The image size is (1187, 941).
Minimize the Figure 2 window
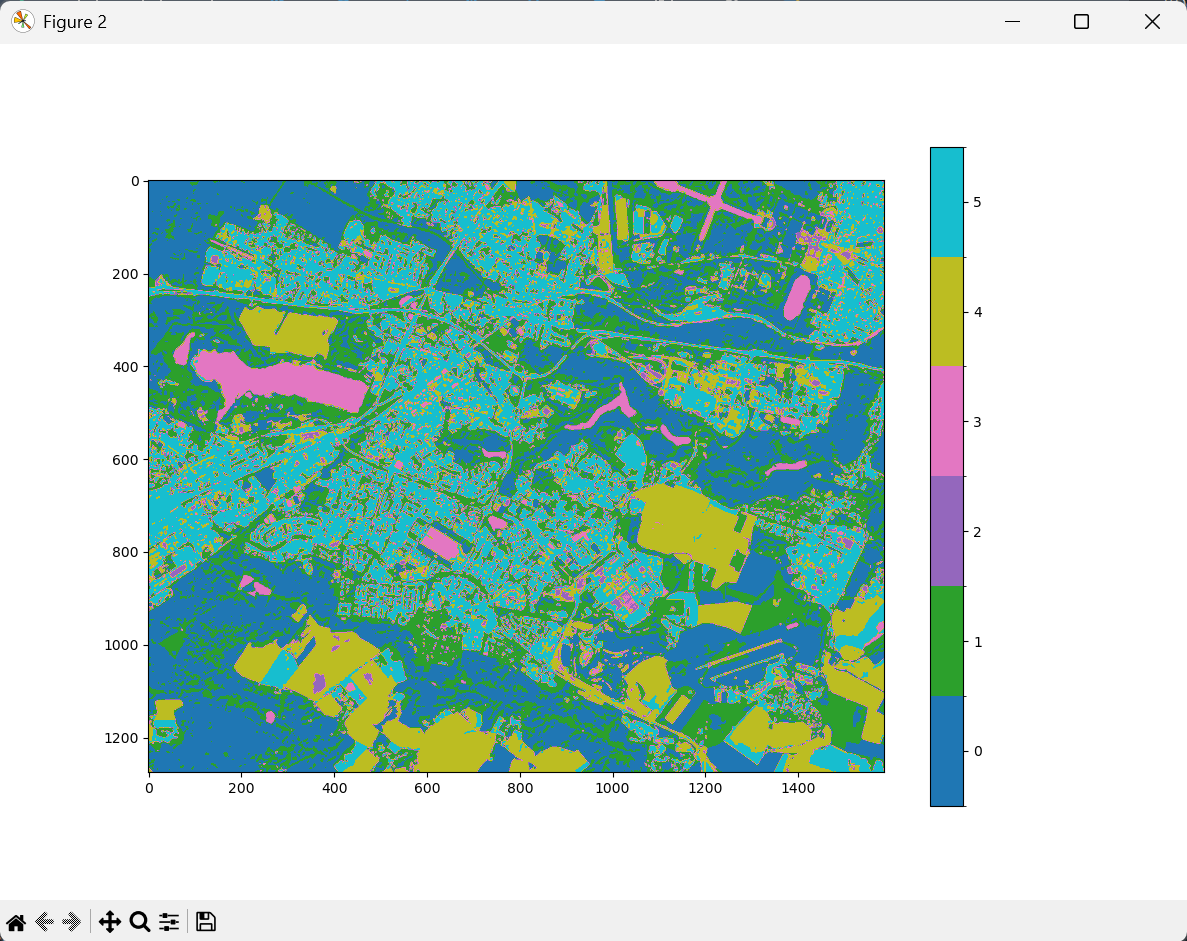coord(1013,22)
